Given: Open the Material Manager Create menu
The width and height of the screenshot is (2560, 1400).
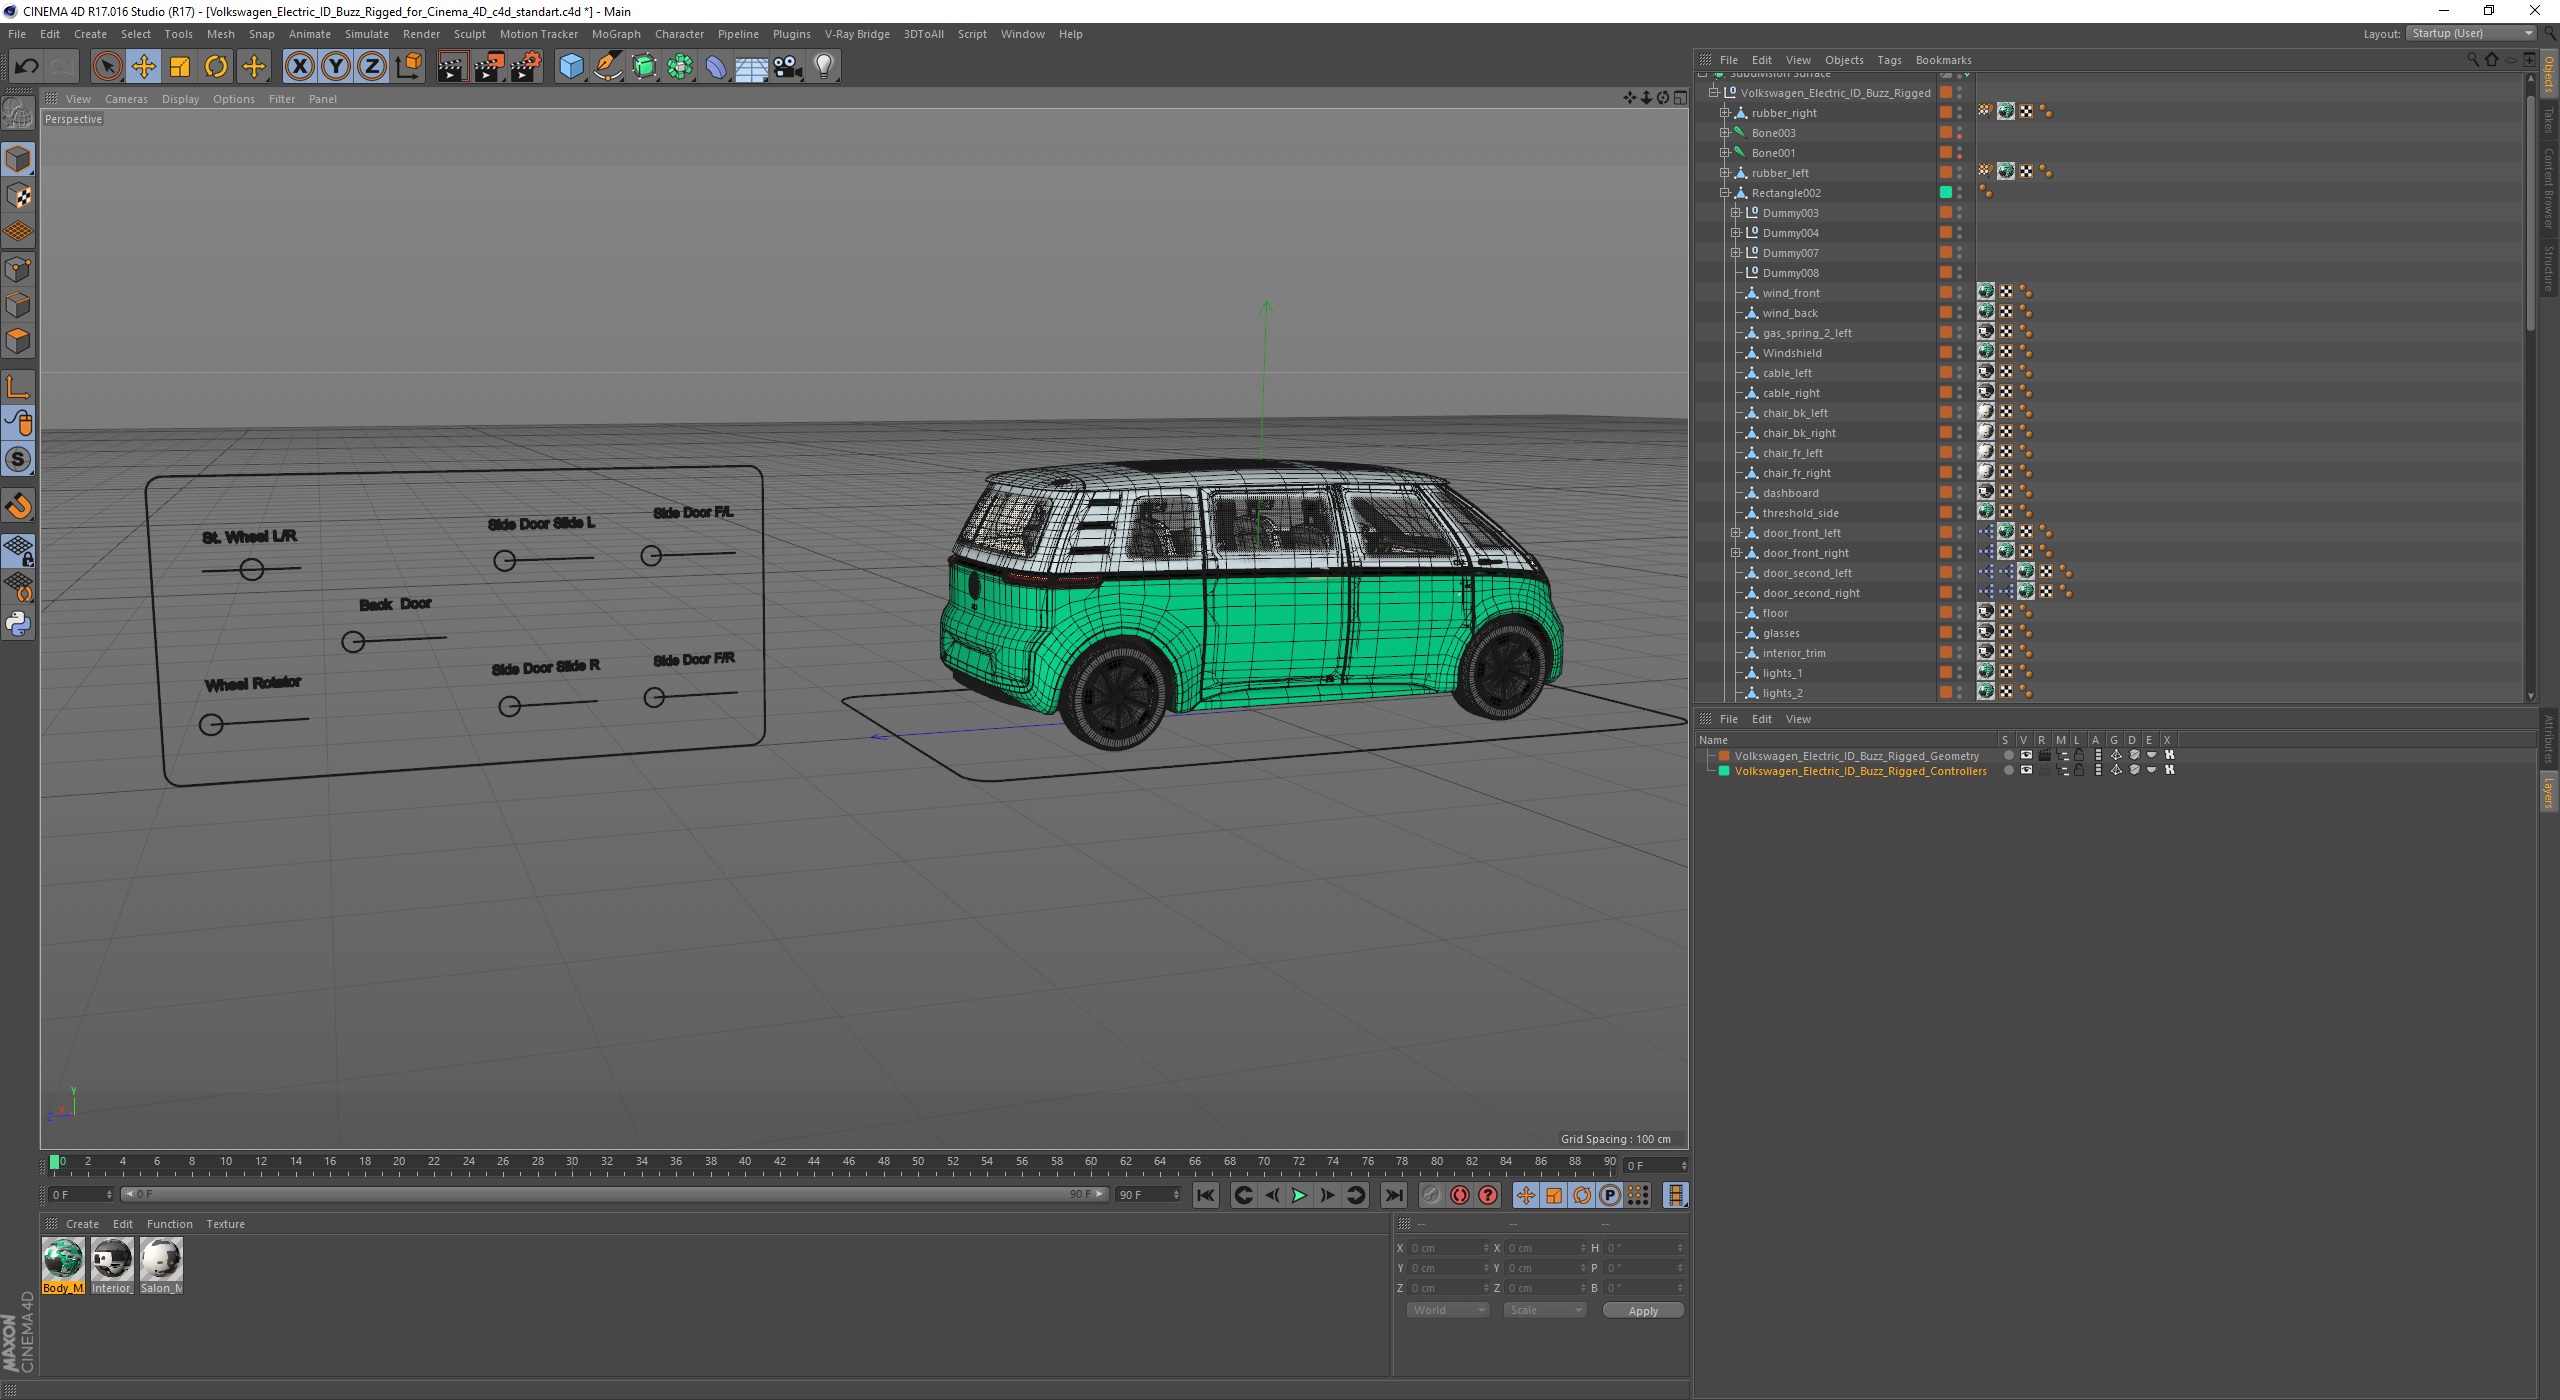Looking at the screenshot, I should 82,1224.
